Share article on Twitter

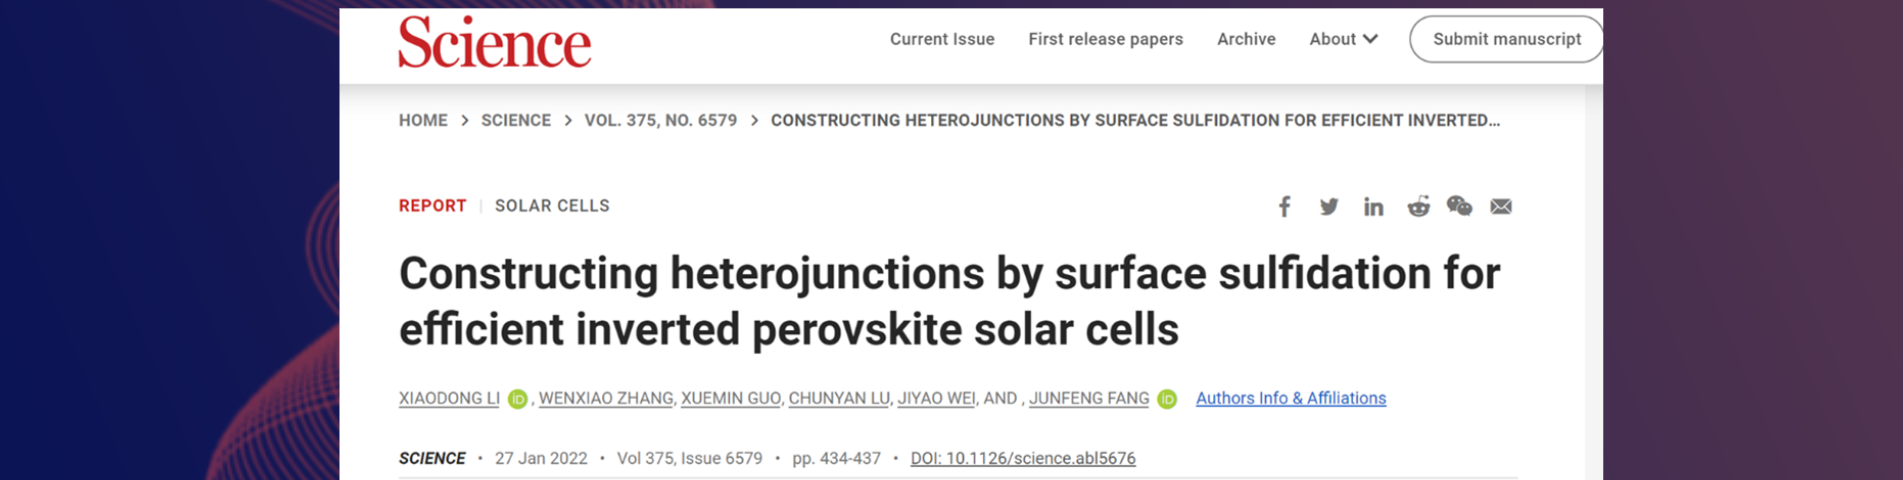1329,207
